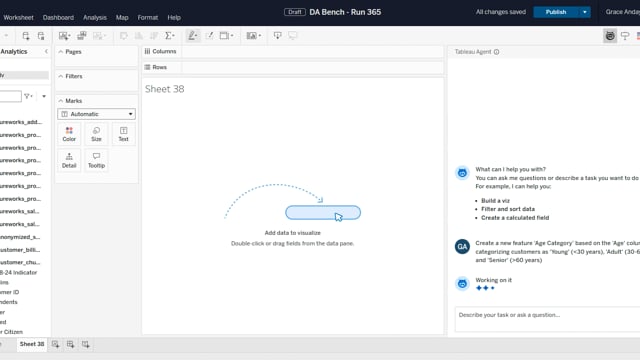Collapse the Pages shelf
Image resolution: width=640 pixels, height=360 pixels.
(x=61, y=52)
